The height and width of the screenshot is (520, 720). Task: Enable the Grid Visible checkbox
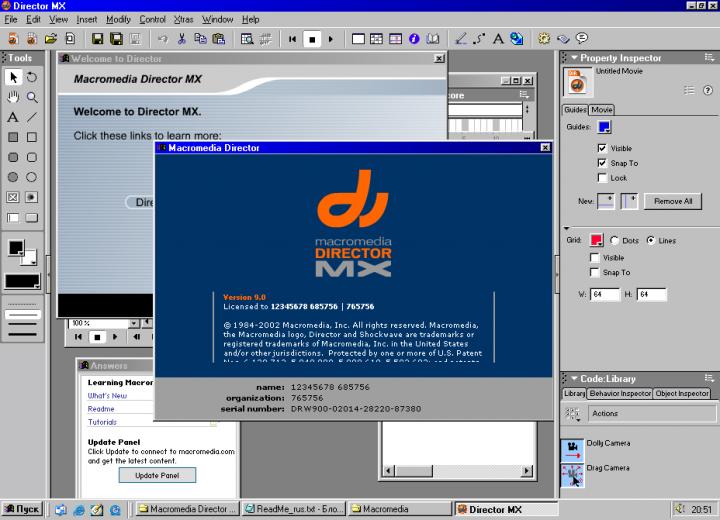tap(595, 257)
